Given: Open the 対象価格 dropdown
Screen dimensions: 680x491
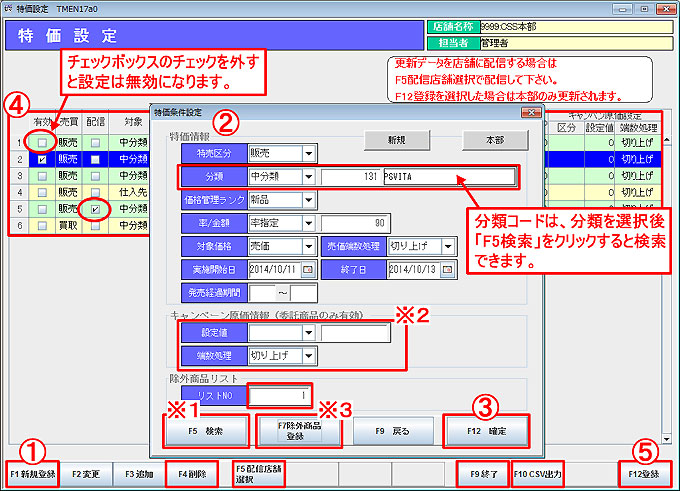Looking at the screenshot, I should [x=309, y=246].
